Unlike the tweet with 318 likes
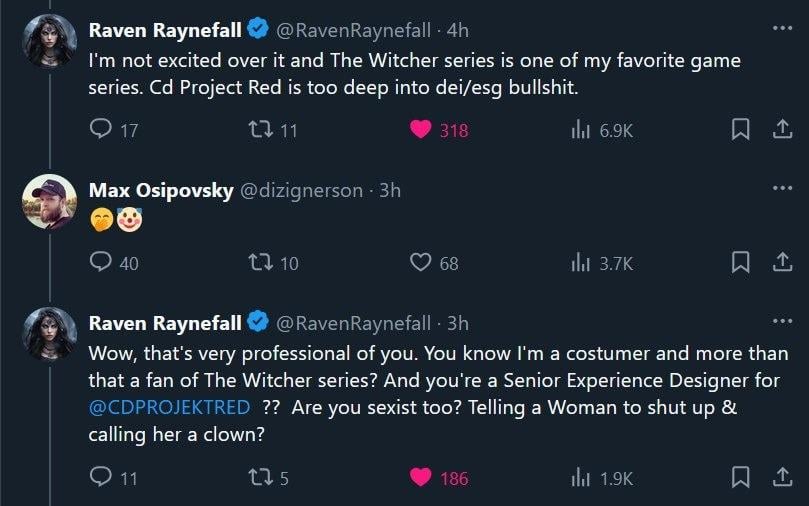 tap(421, 130)
